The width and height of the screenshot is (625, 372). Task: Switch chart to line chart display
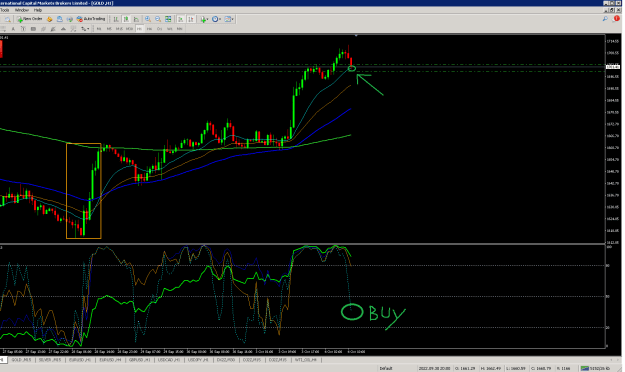[136, 19]
